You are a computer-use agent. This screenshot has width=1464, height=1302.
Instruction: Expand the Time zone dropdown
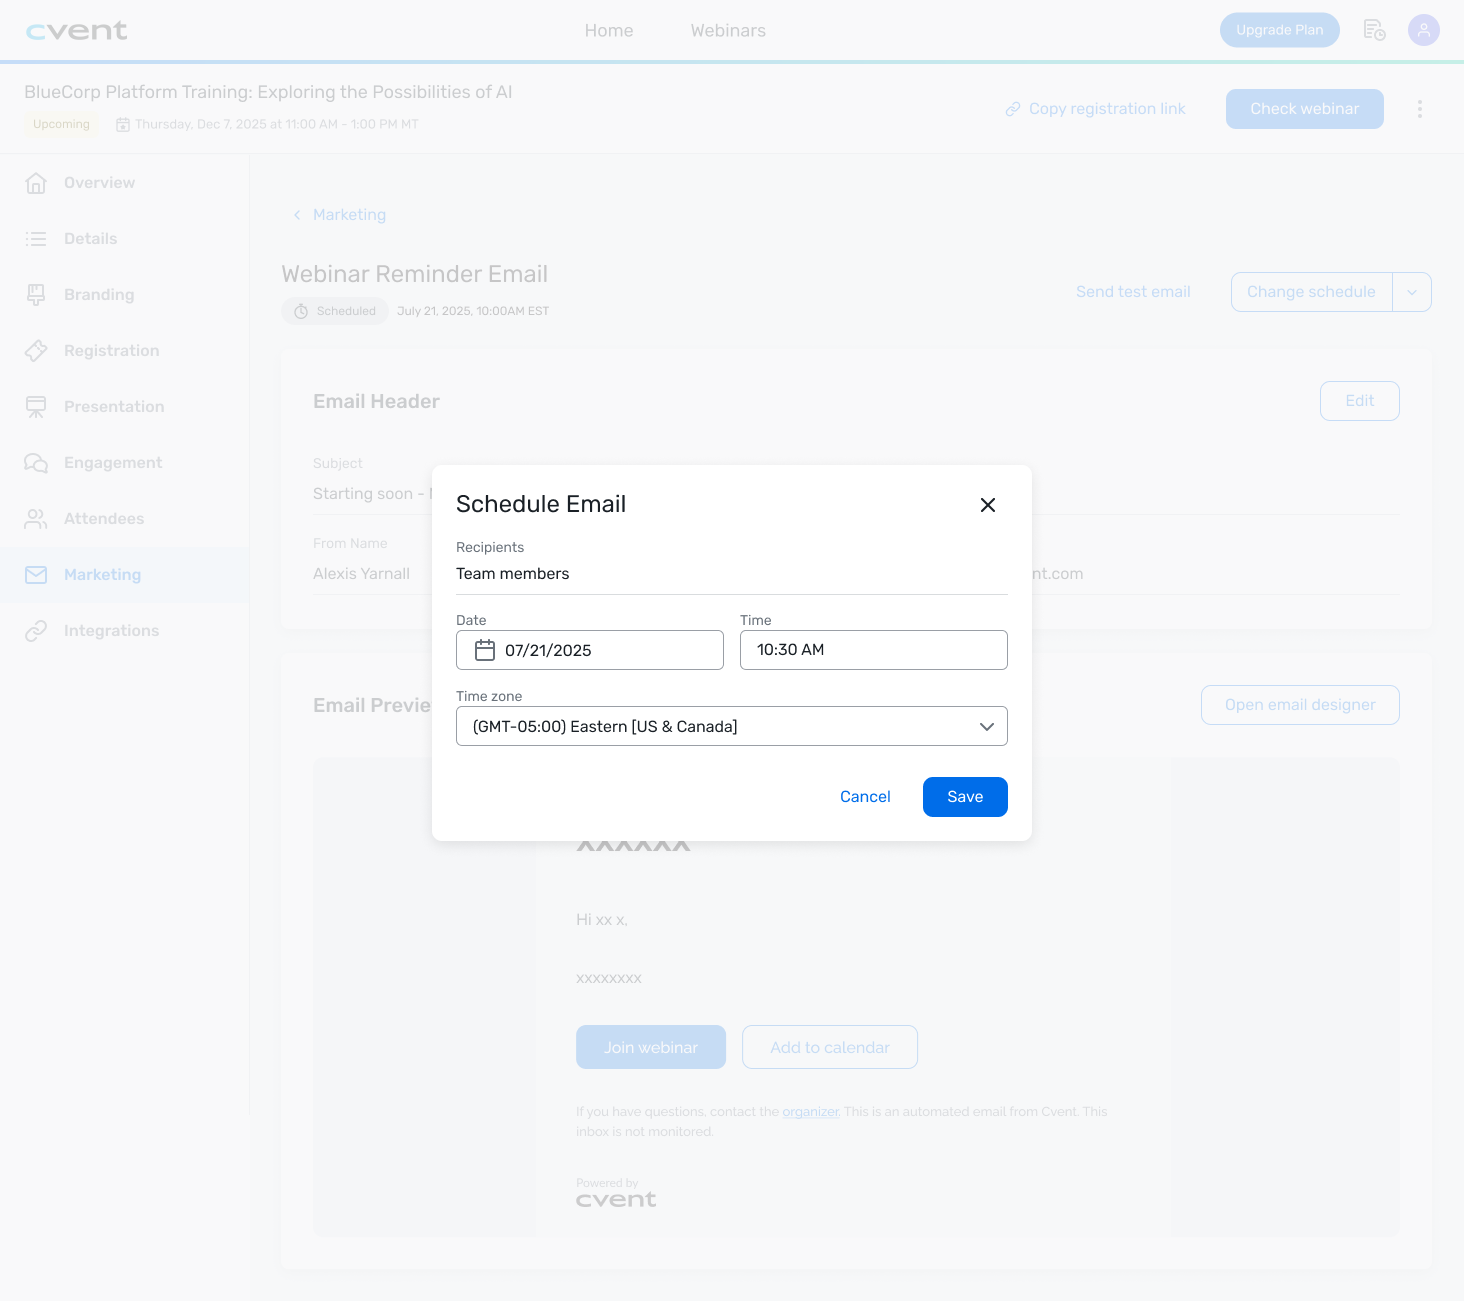click(732, 726)
